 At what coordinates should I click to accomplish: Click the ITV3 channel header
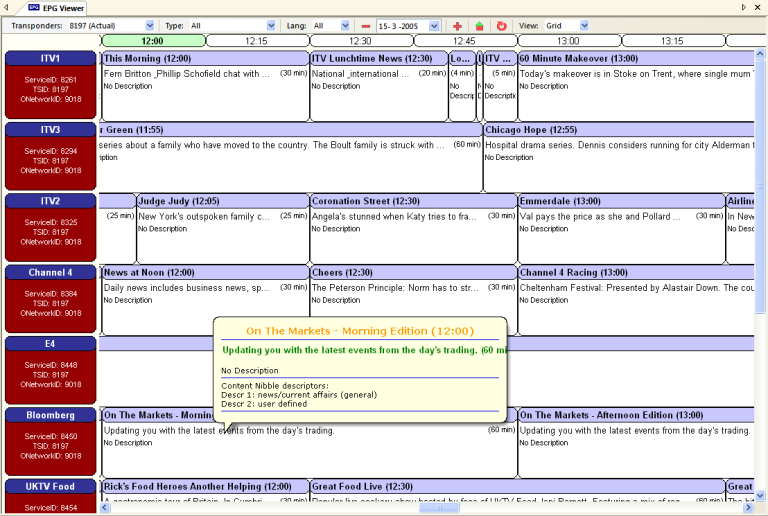pos(50,130)
